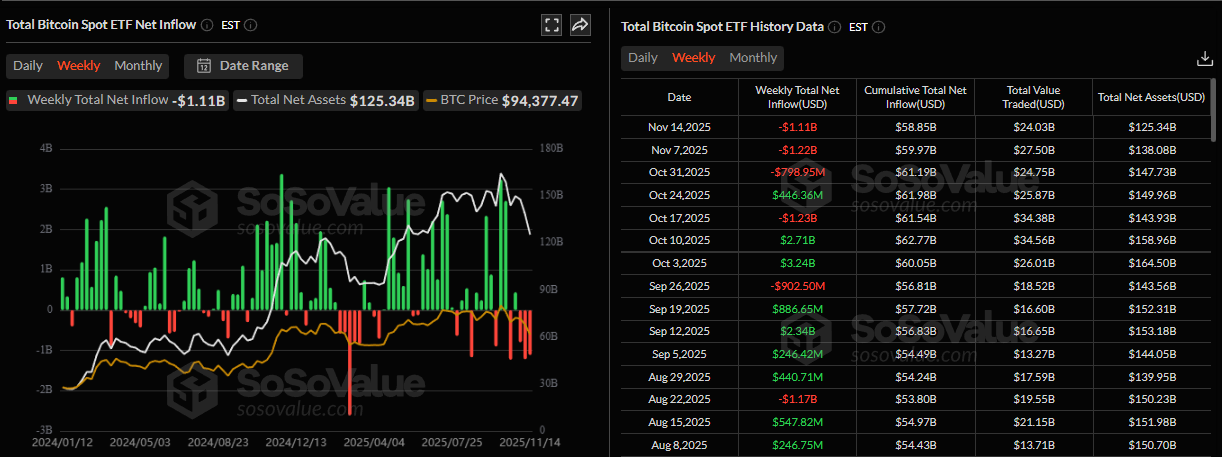Click Cumulative Total Net Inflow column header
This screenshot has width=1222, height=457.
point(915,97)
